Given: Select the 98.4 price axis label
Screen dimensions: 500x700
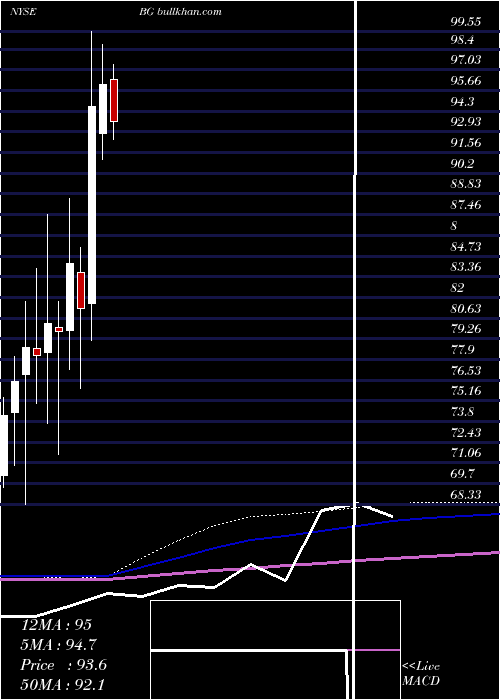Looking at the screenshot, I should (462, 40).
